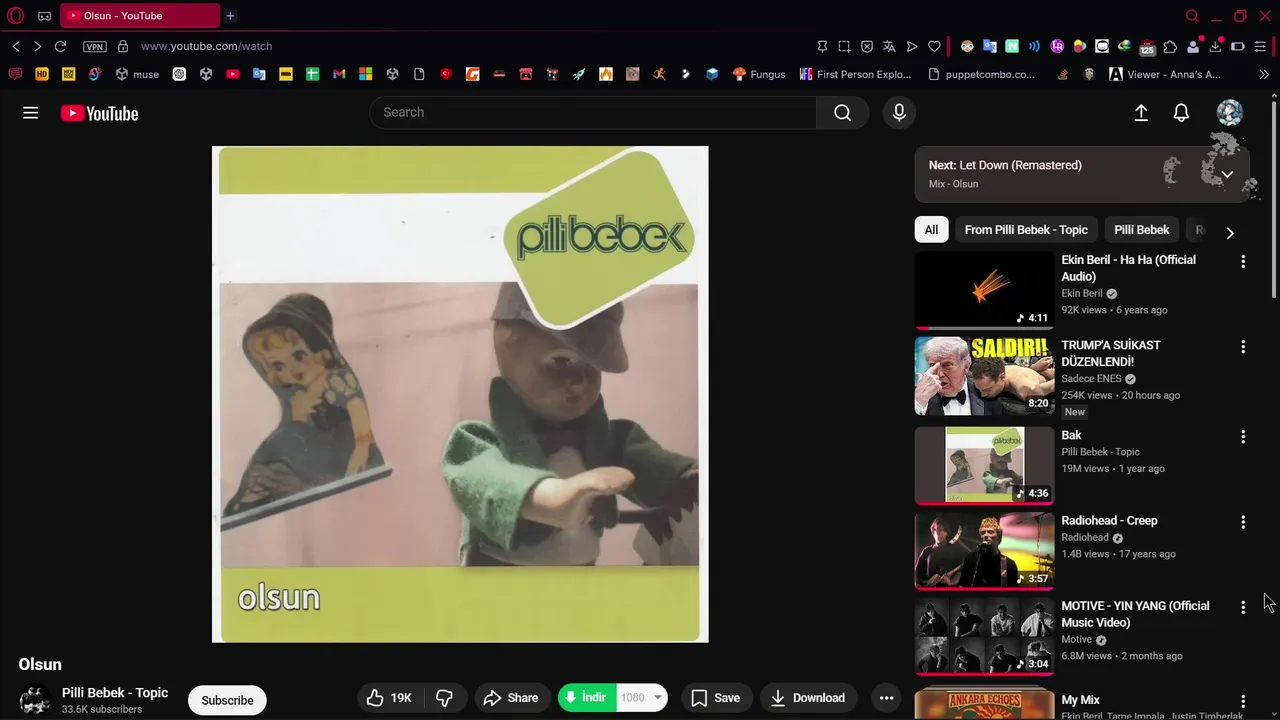Click the Share button

click(x=511, y=698)
